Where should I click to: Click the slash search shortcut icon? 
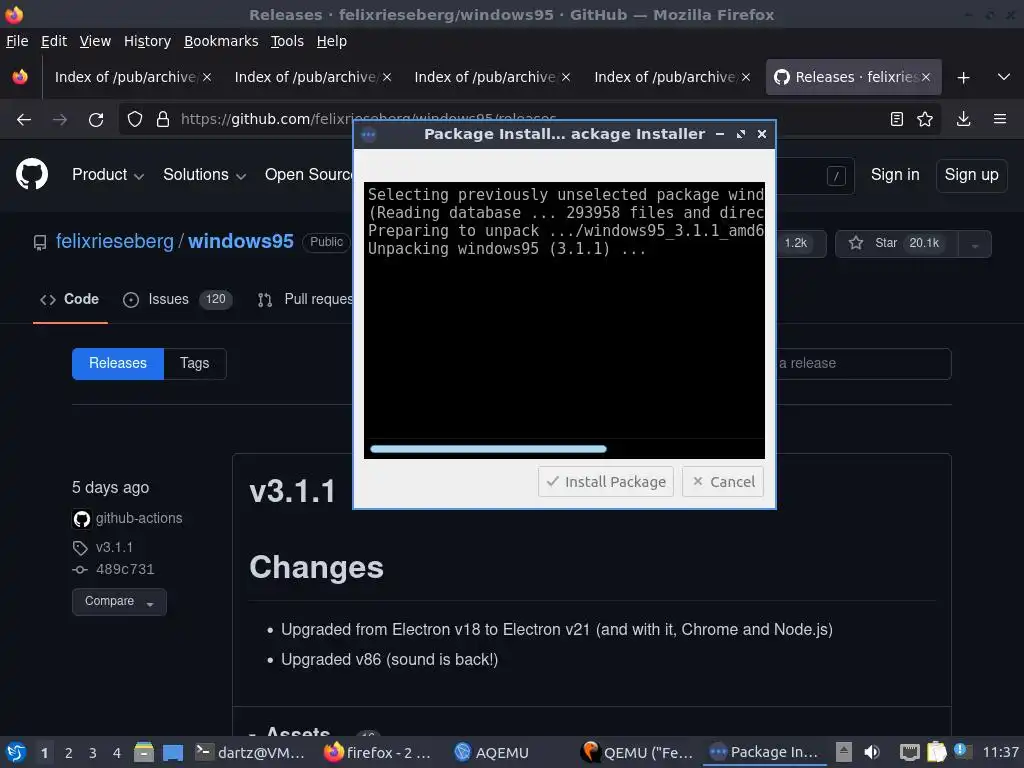836,176
